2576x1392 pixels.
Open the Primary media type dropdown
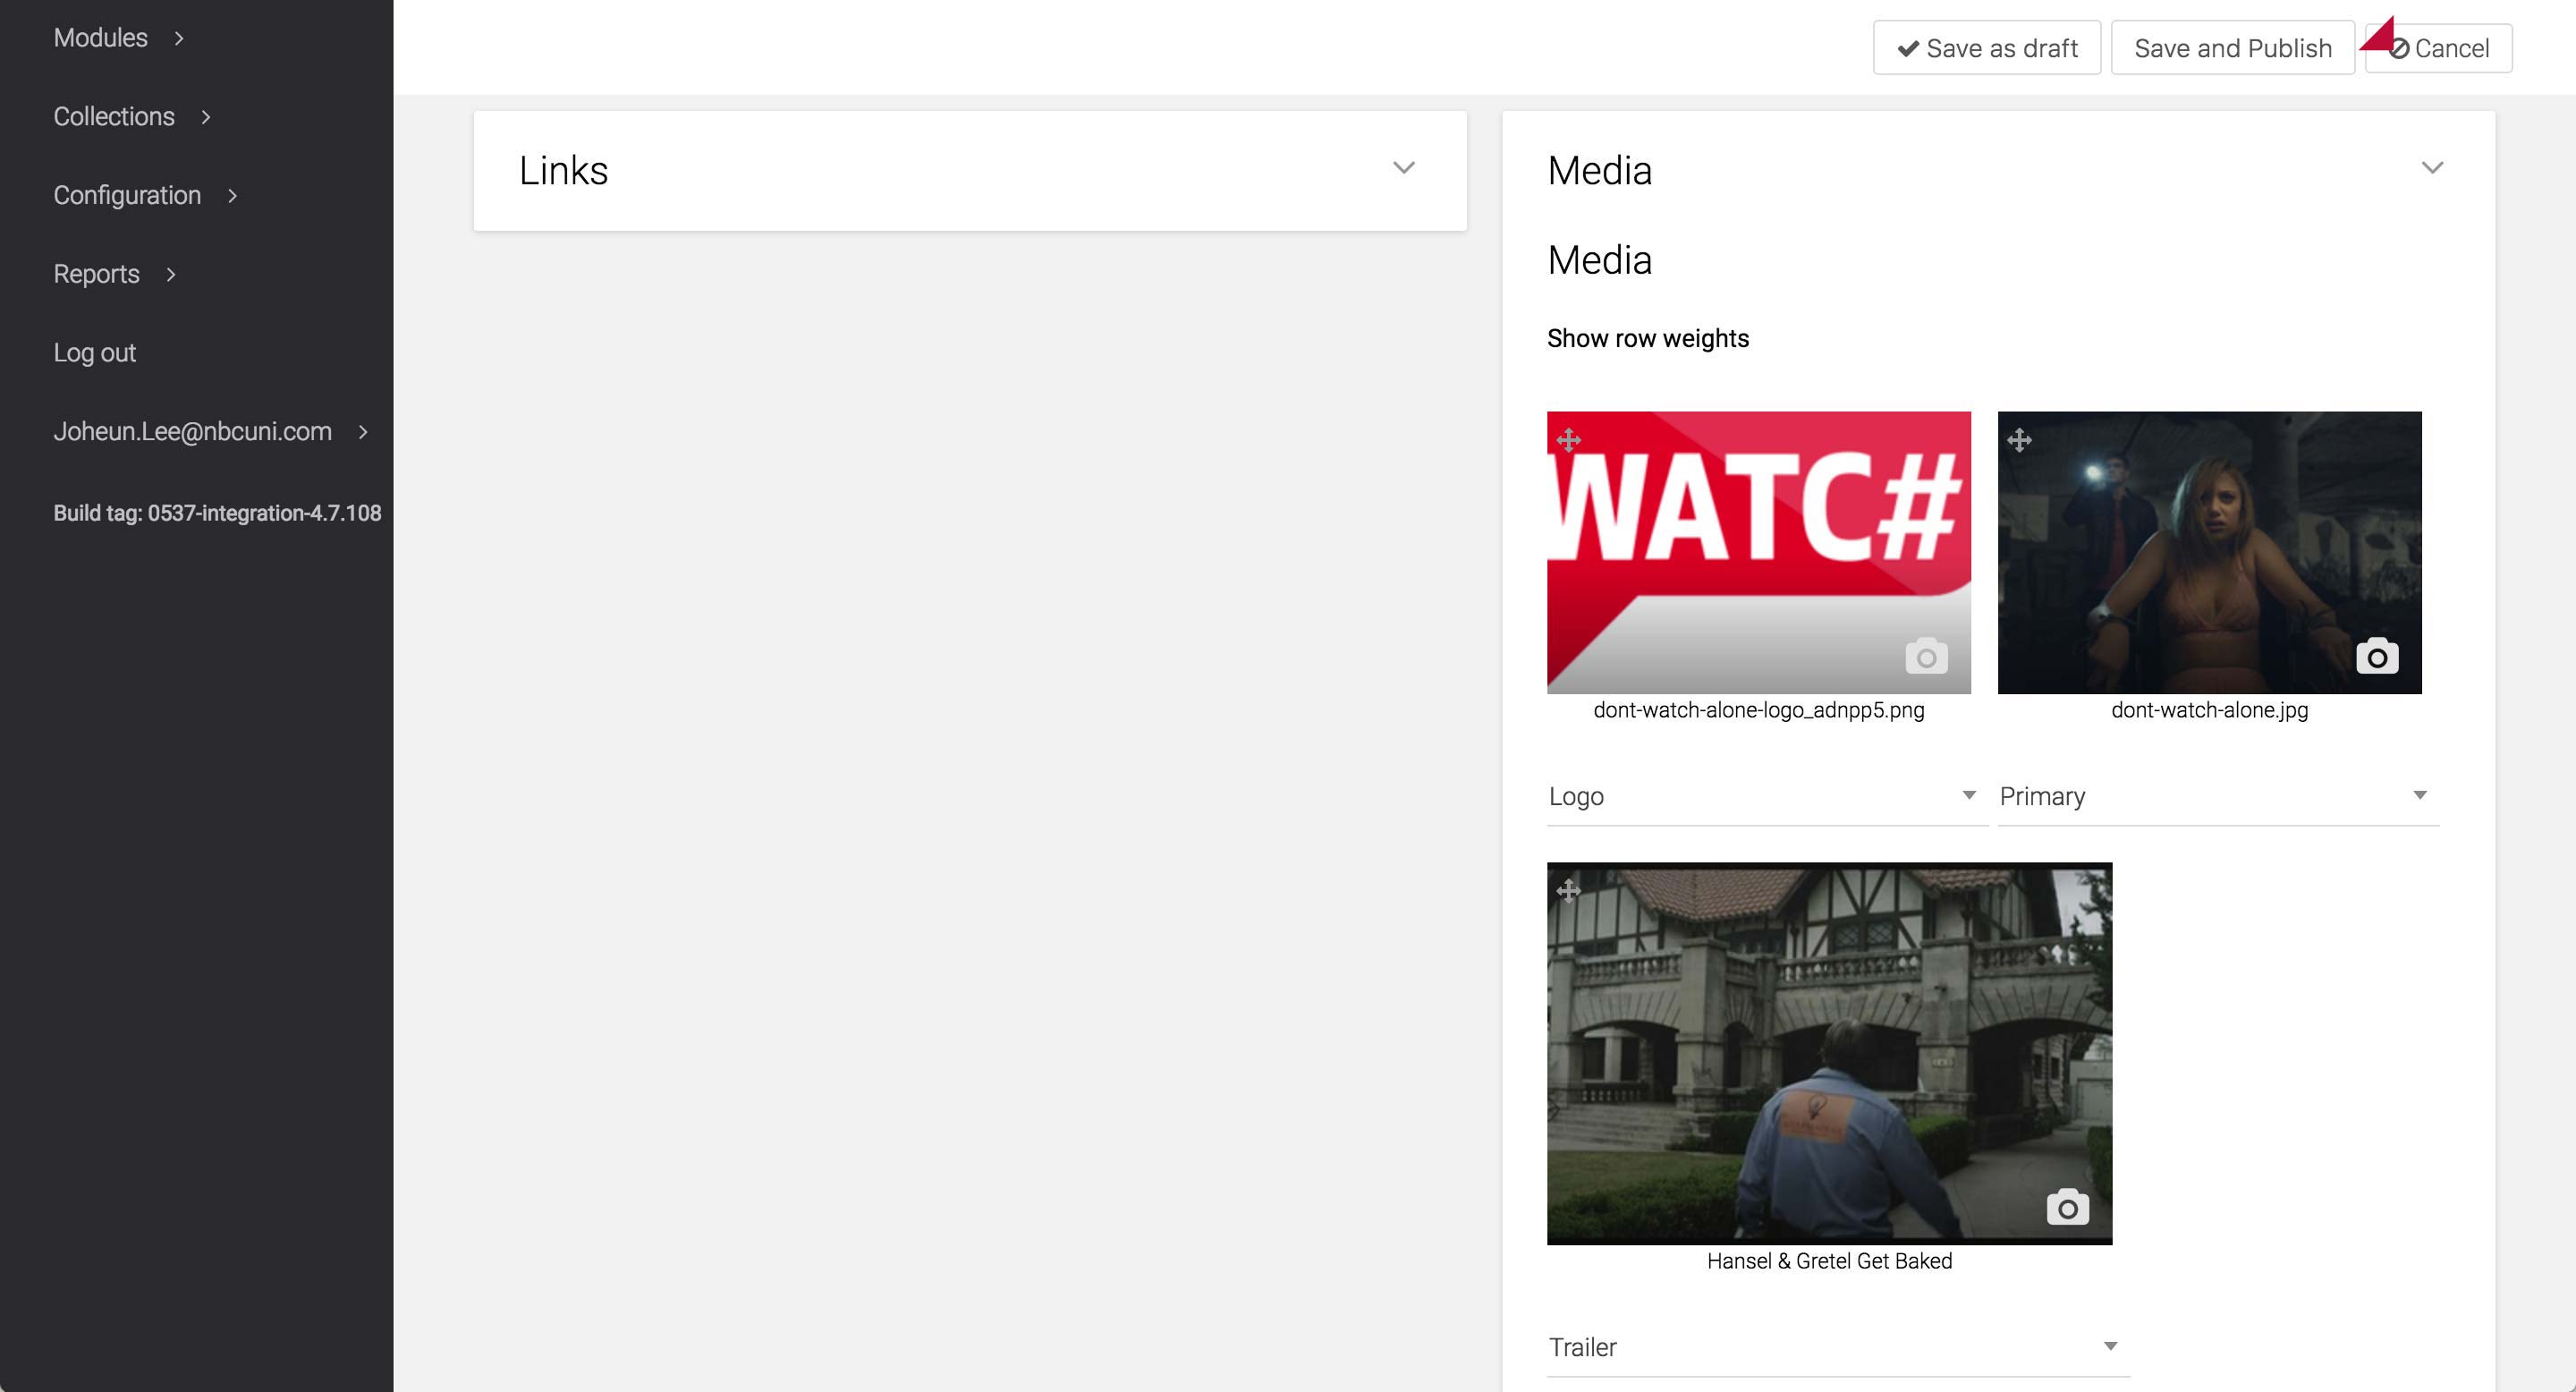2216,796
